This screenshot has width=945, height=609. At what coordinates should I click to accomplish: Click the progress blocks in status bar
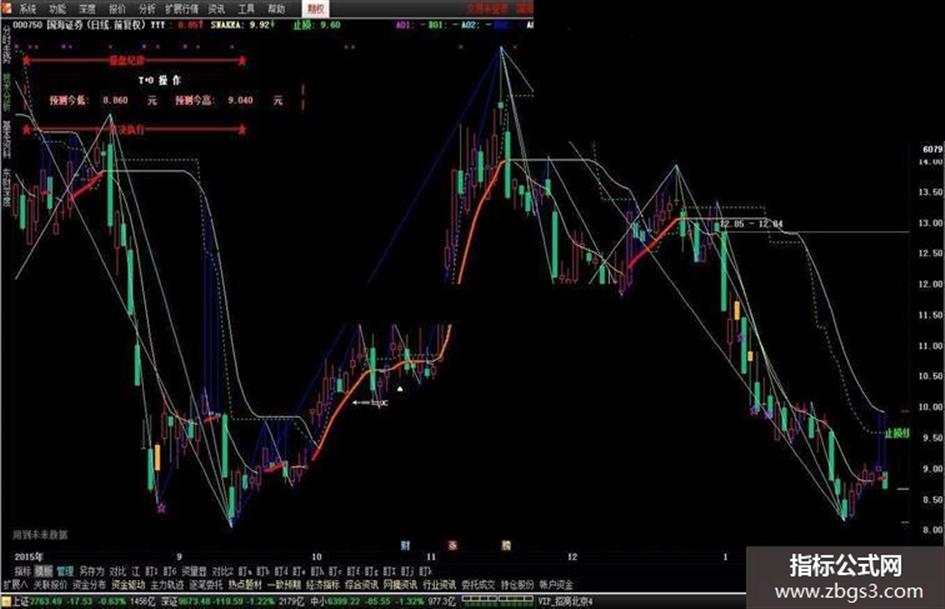coord(498,599)
